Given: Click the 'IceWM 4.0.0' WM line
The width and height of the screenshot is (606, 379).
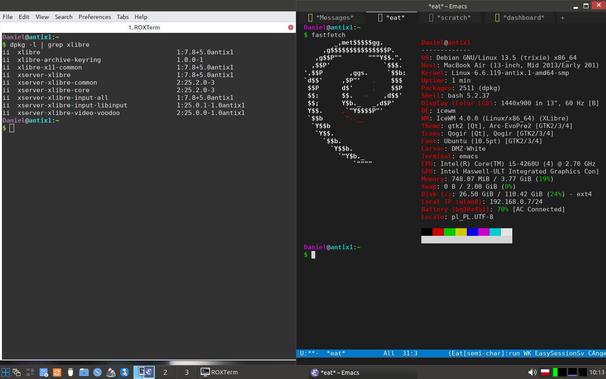Looking at the screenshot, I should pos(495,118).
